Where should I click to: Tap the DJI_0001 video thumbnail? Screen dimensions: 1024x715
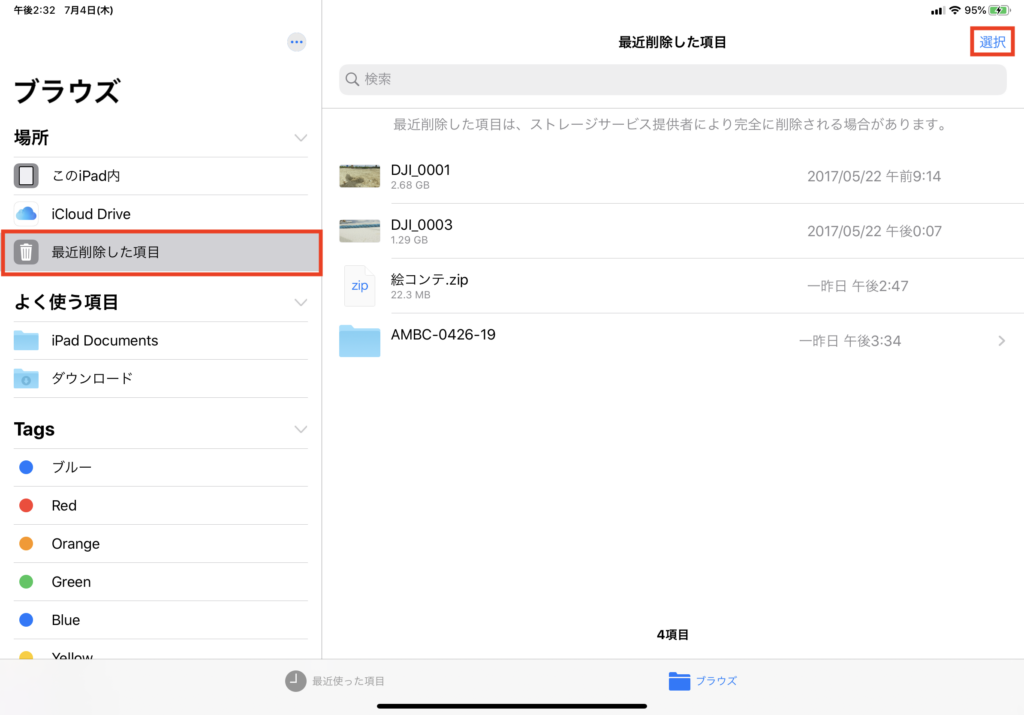point(359,176)
